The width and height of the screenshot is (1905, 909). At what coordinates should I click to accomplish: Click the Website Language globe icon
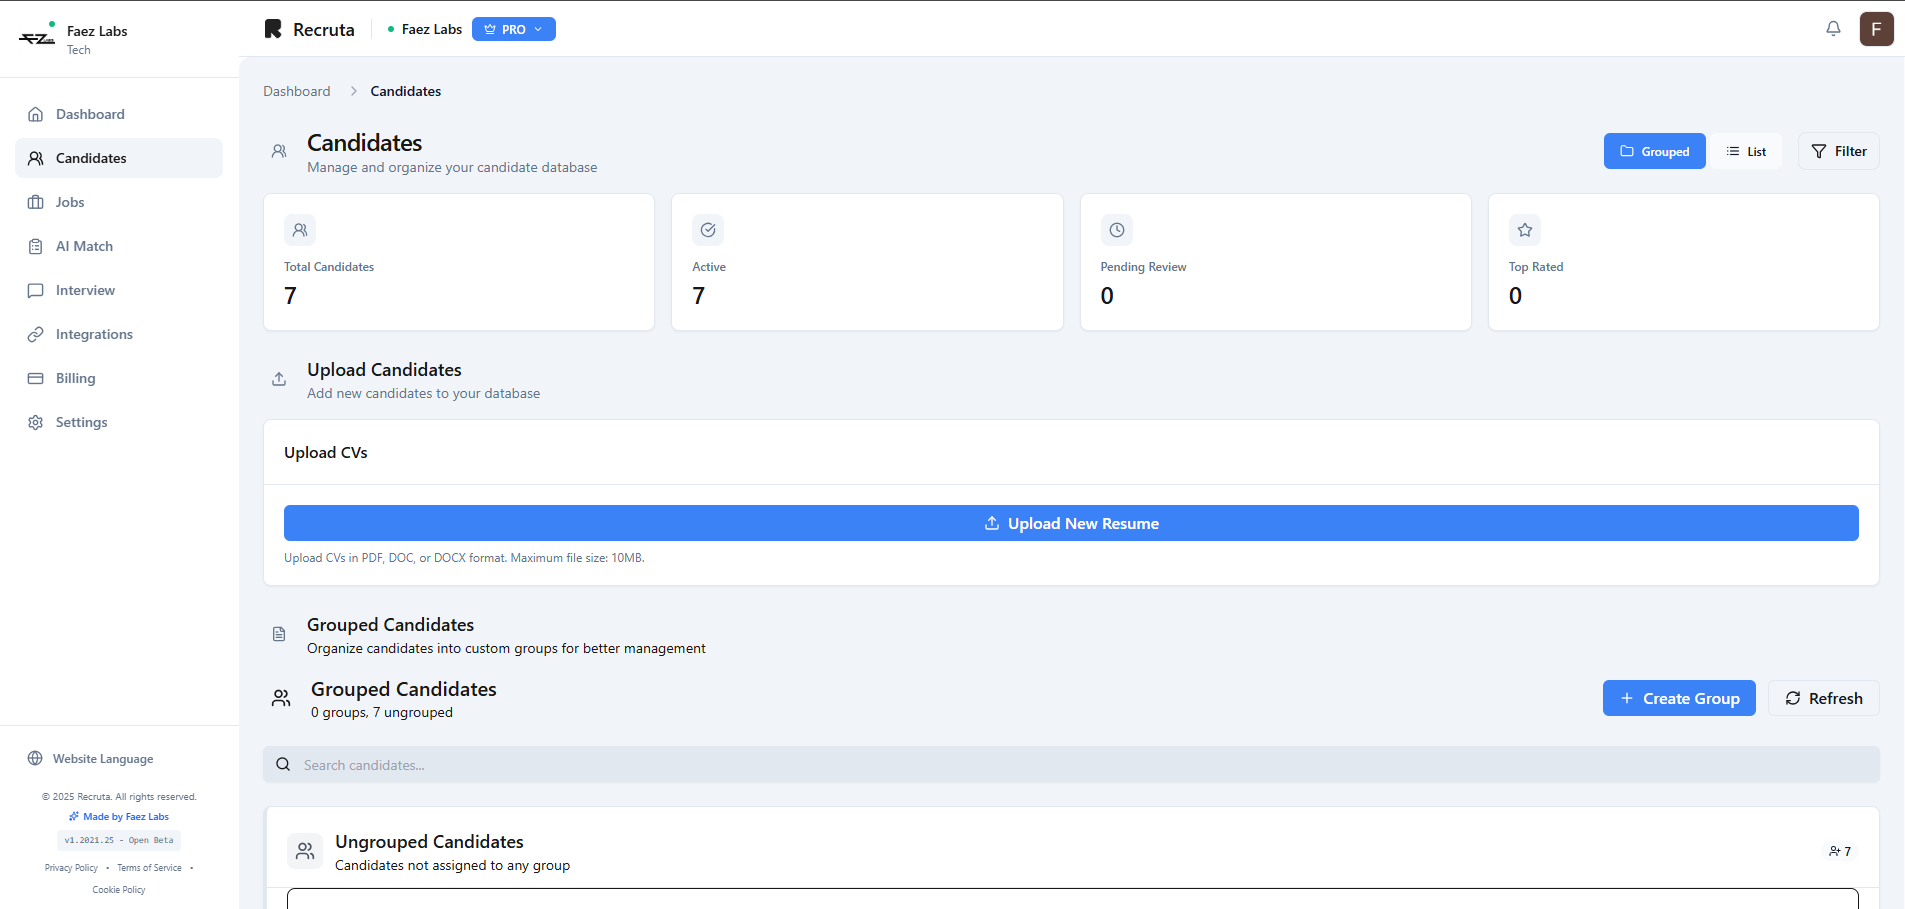pyautogui.click(x=36, y=758)
